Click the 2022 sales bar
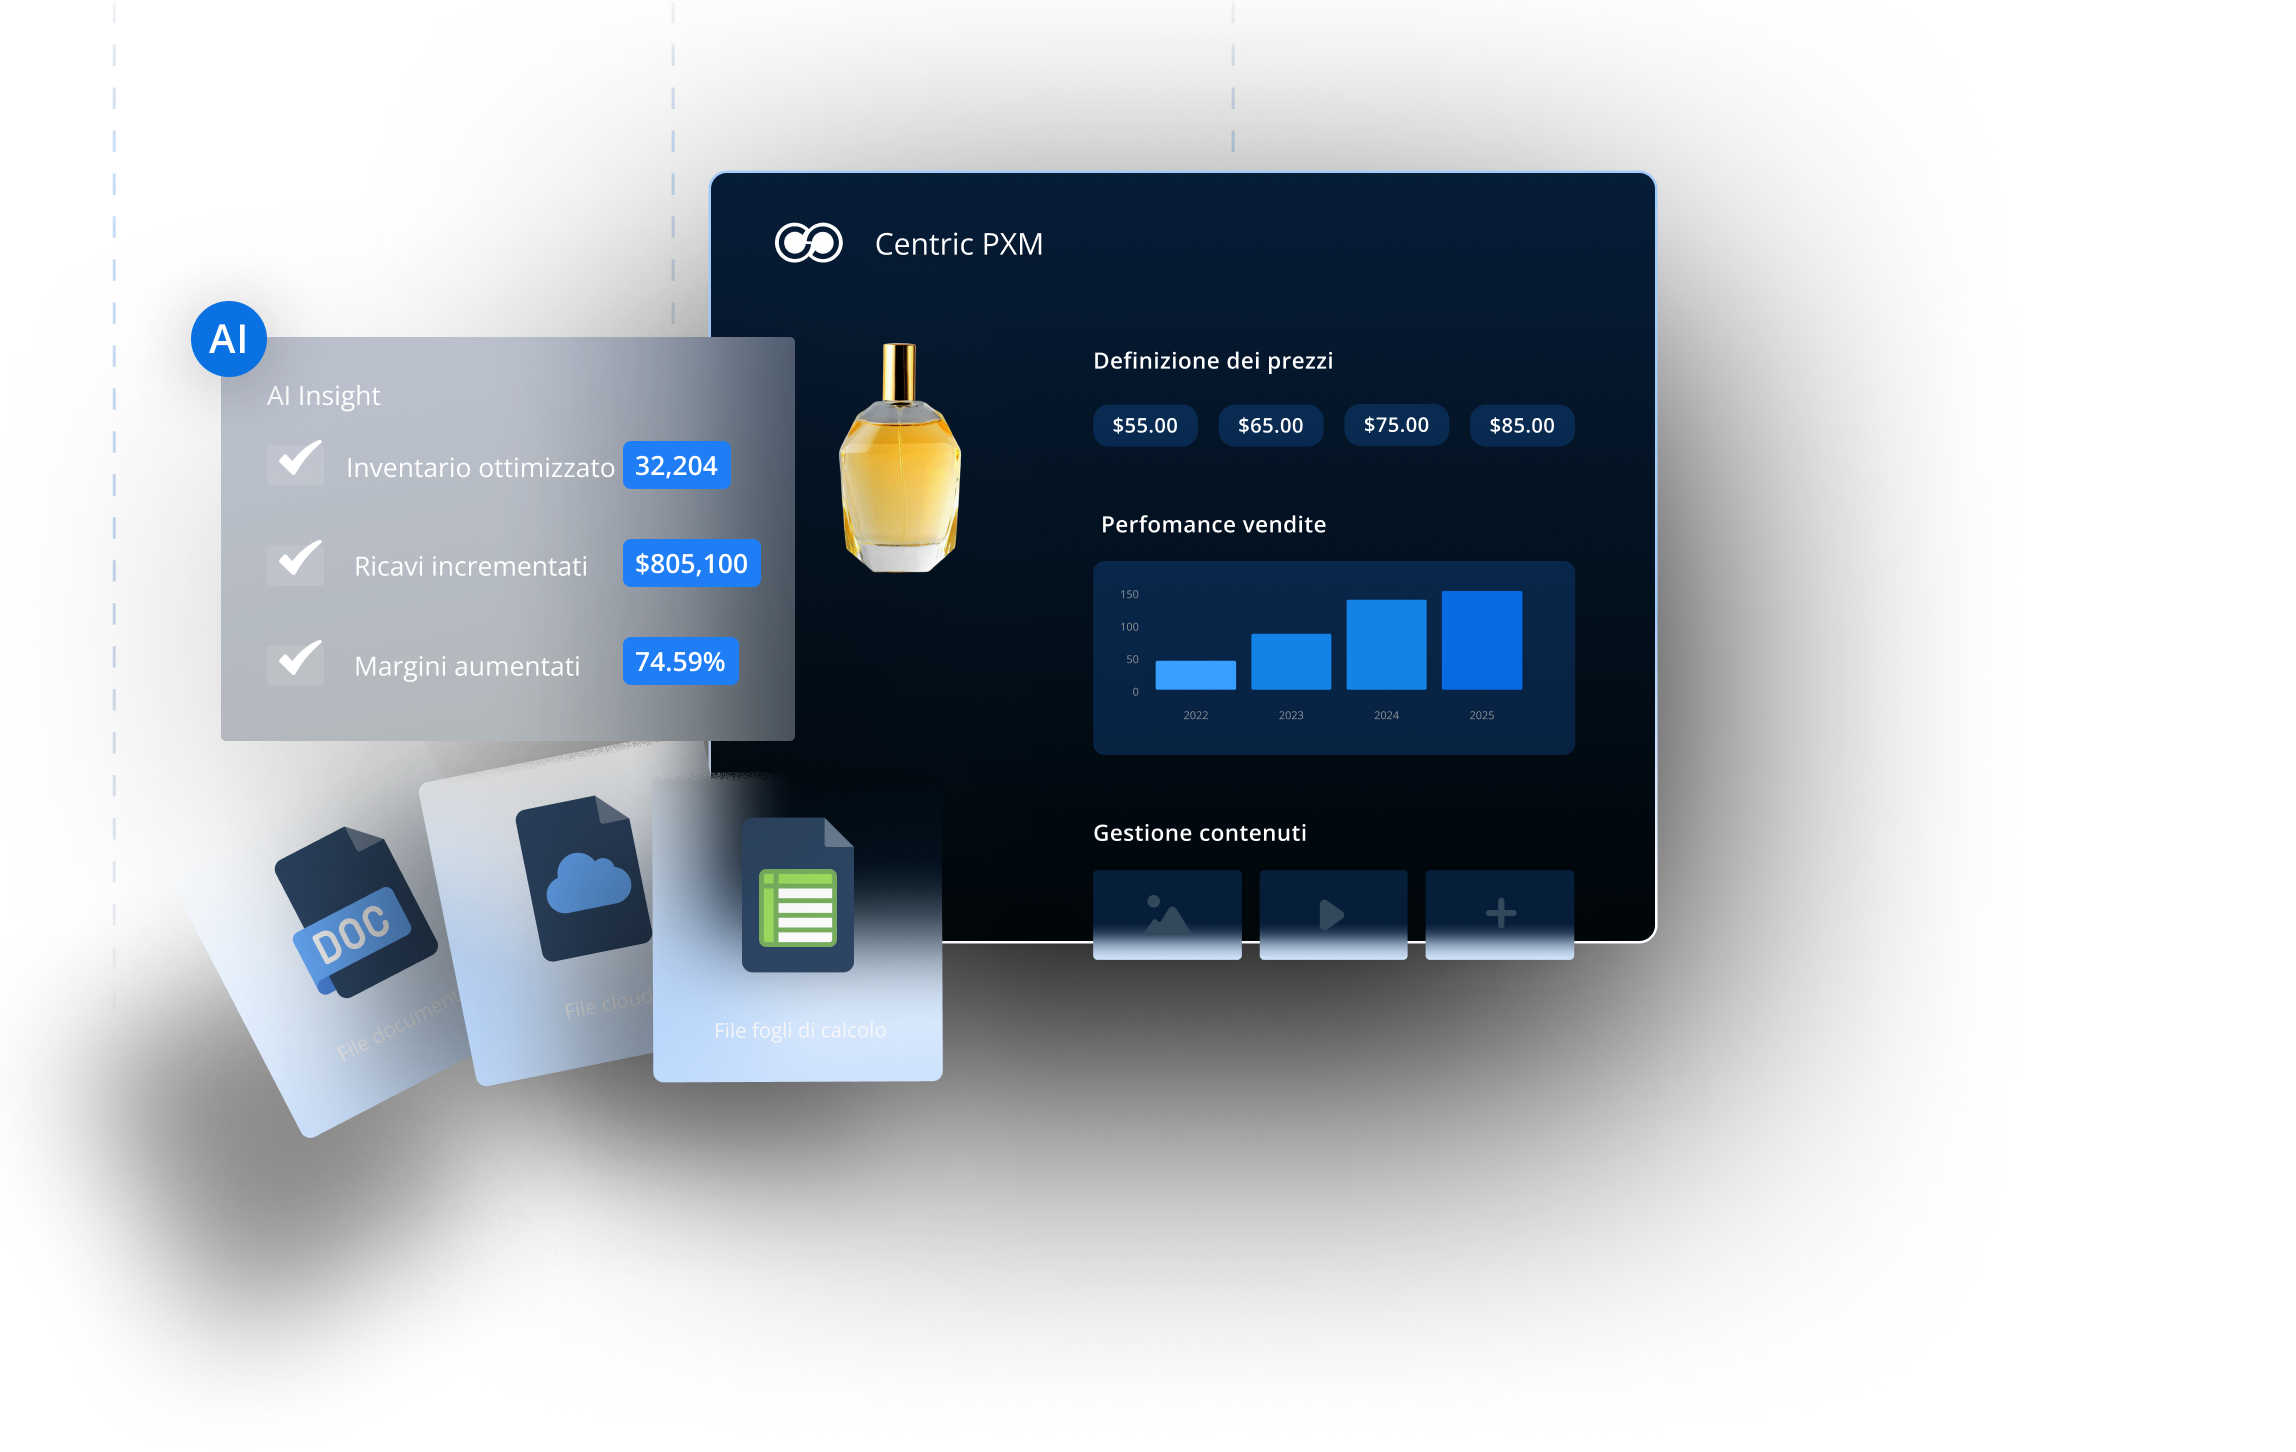The width and height of the screenshot is (2296, 1452). 1195,675
